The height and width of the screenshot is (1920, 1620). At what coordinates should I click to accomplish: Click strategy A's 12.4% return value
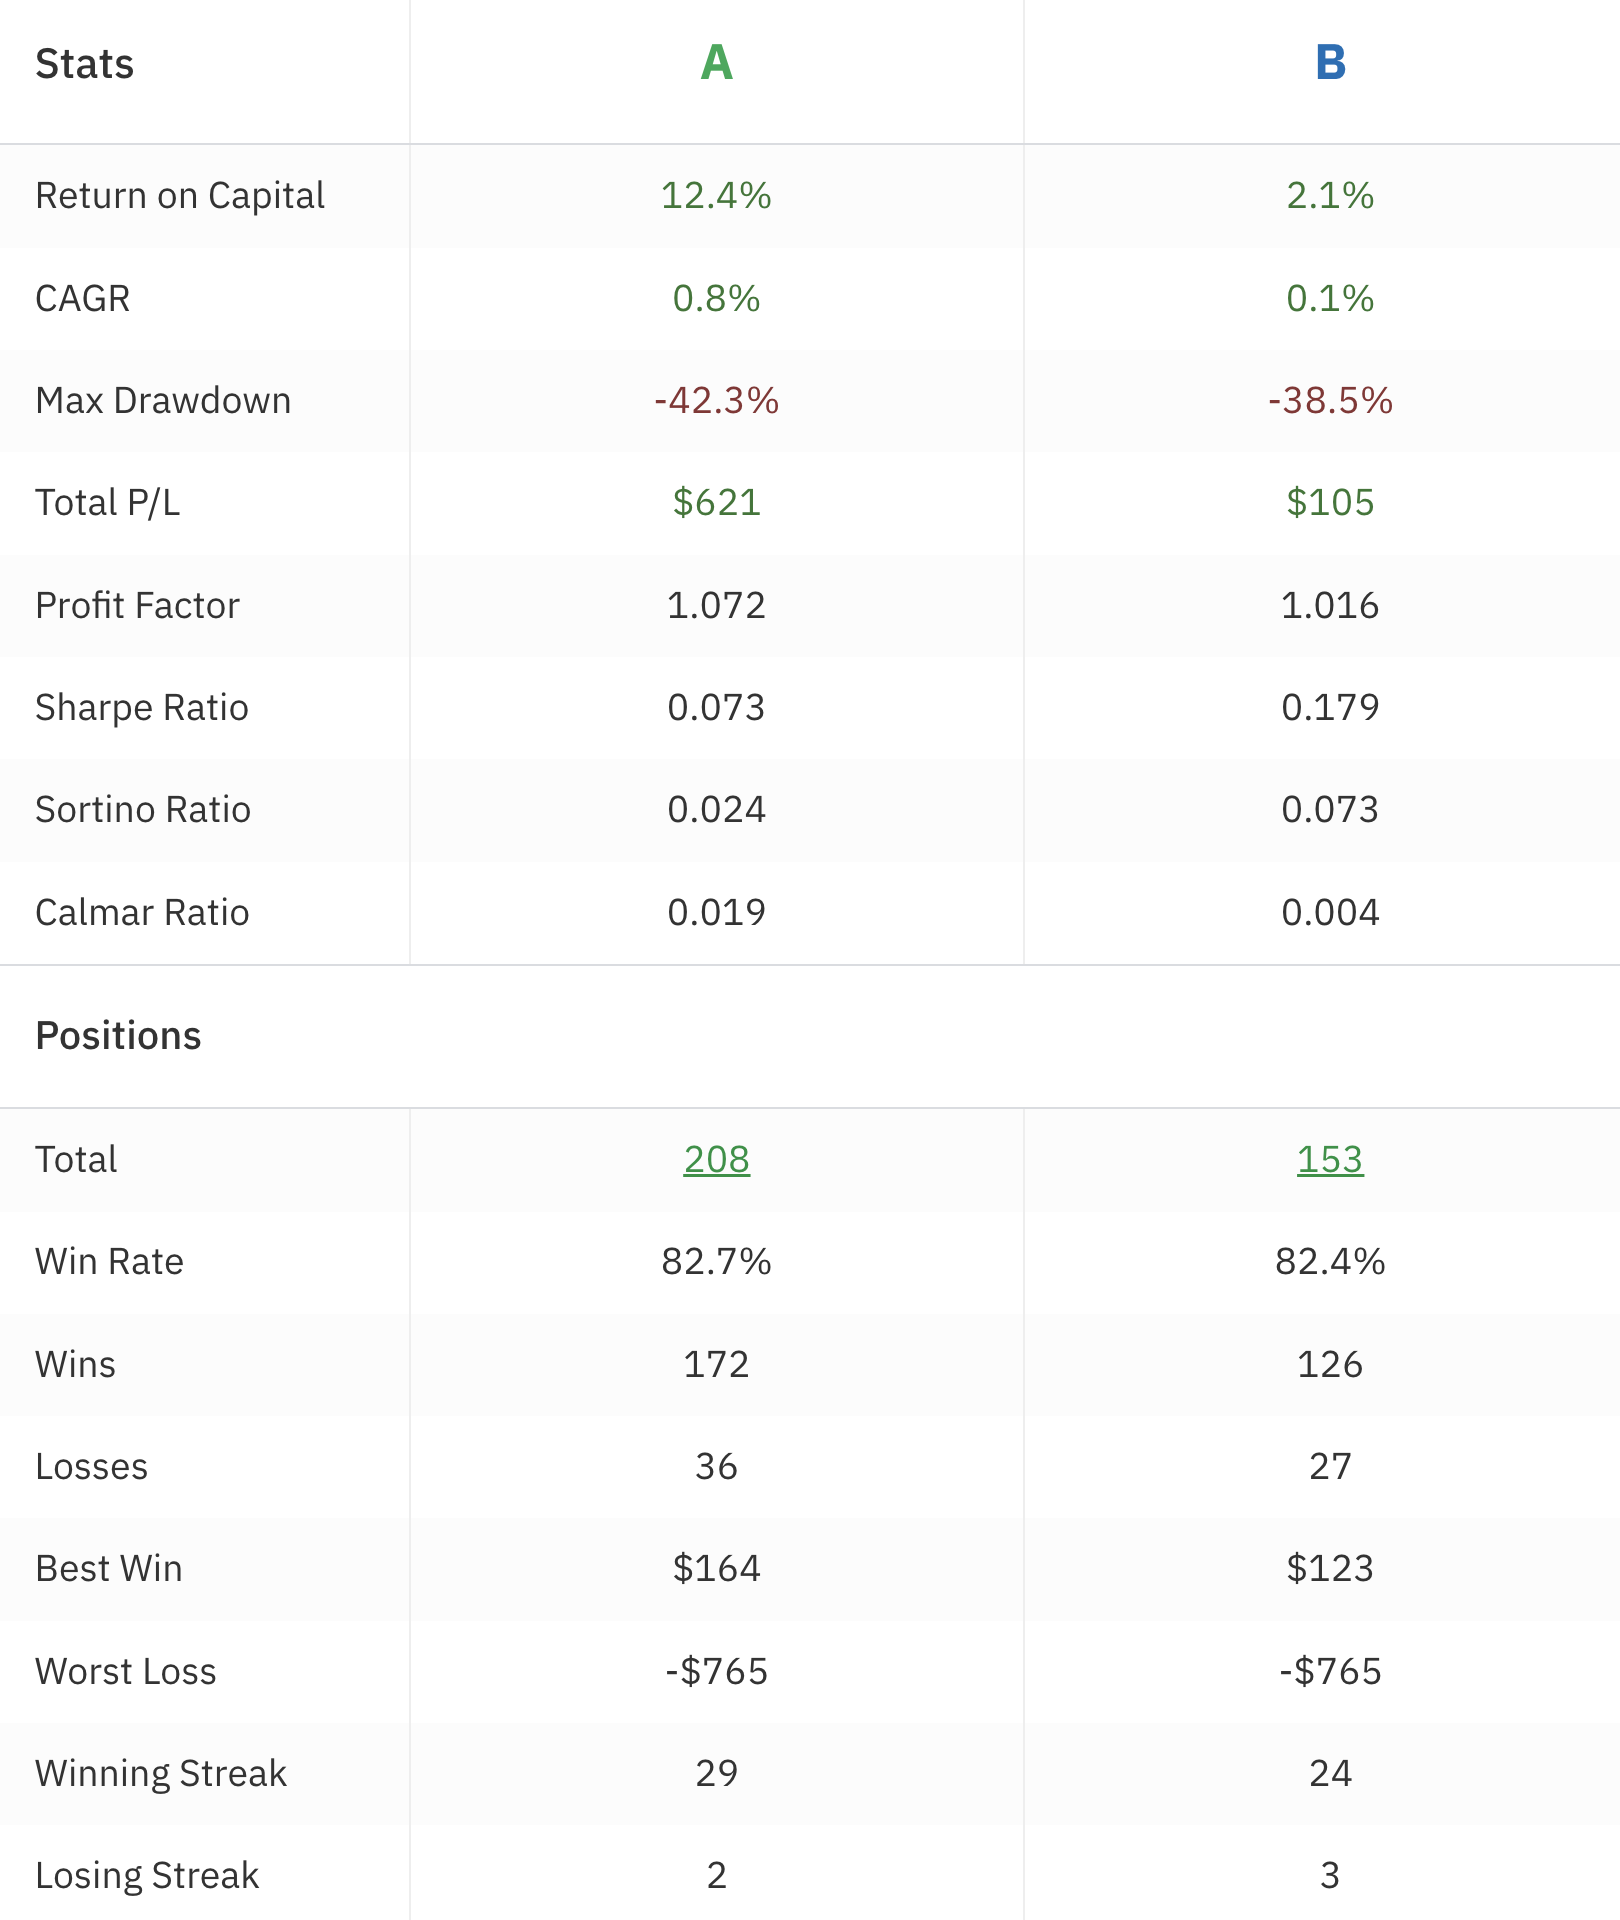[716, 196]
